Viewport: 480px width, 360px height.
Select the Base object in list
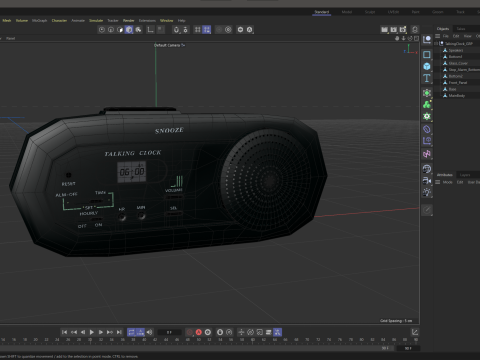452,89
